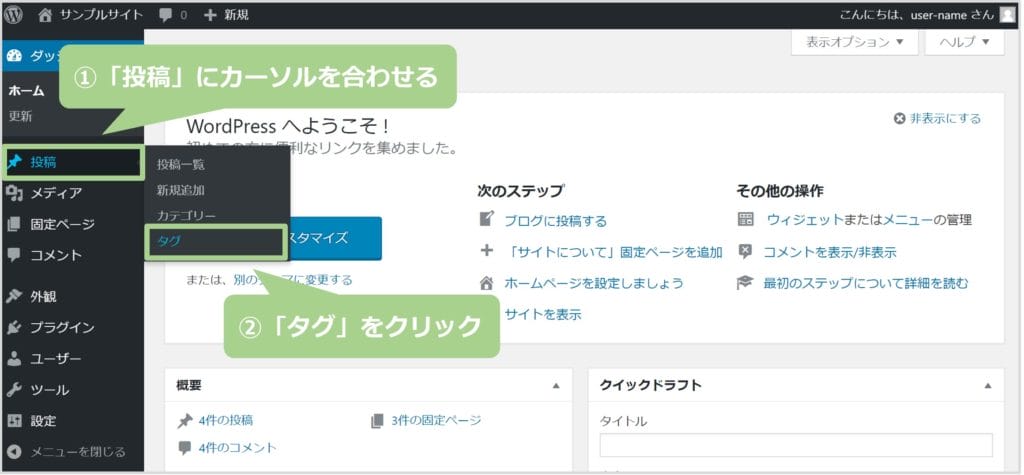
Task: Click the pages icon beside 固定ページ
Action: click(x=14, y=225)
